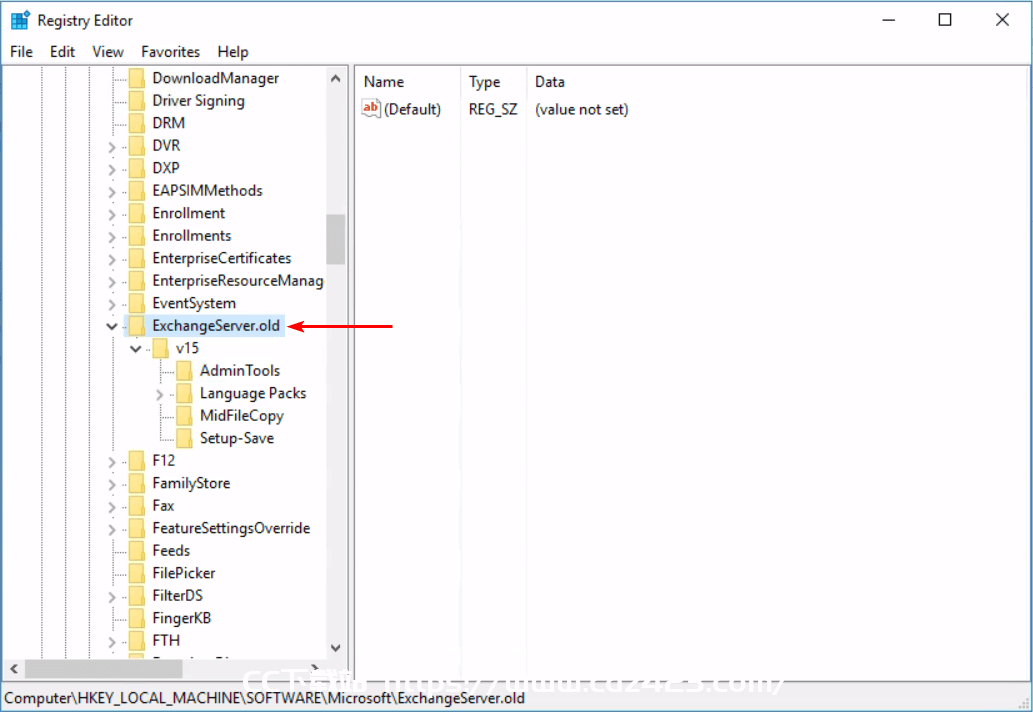The image size is (1033, 712).
Task: Expand the FeatureSettingsOverride key
Action: [112, 530]
